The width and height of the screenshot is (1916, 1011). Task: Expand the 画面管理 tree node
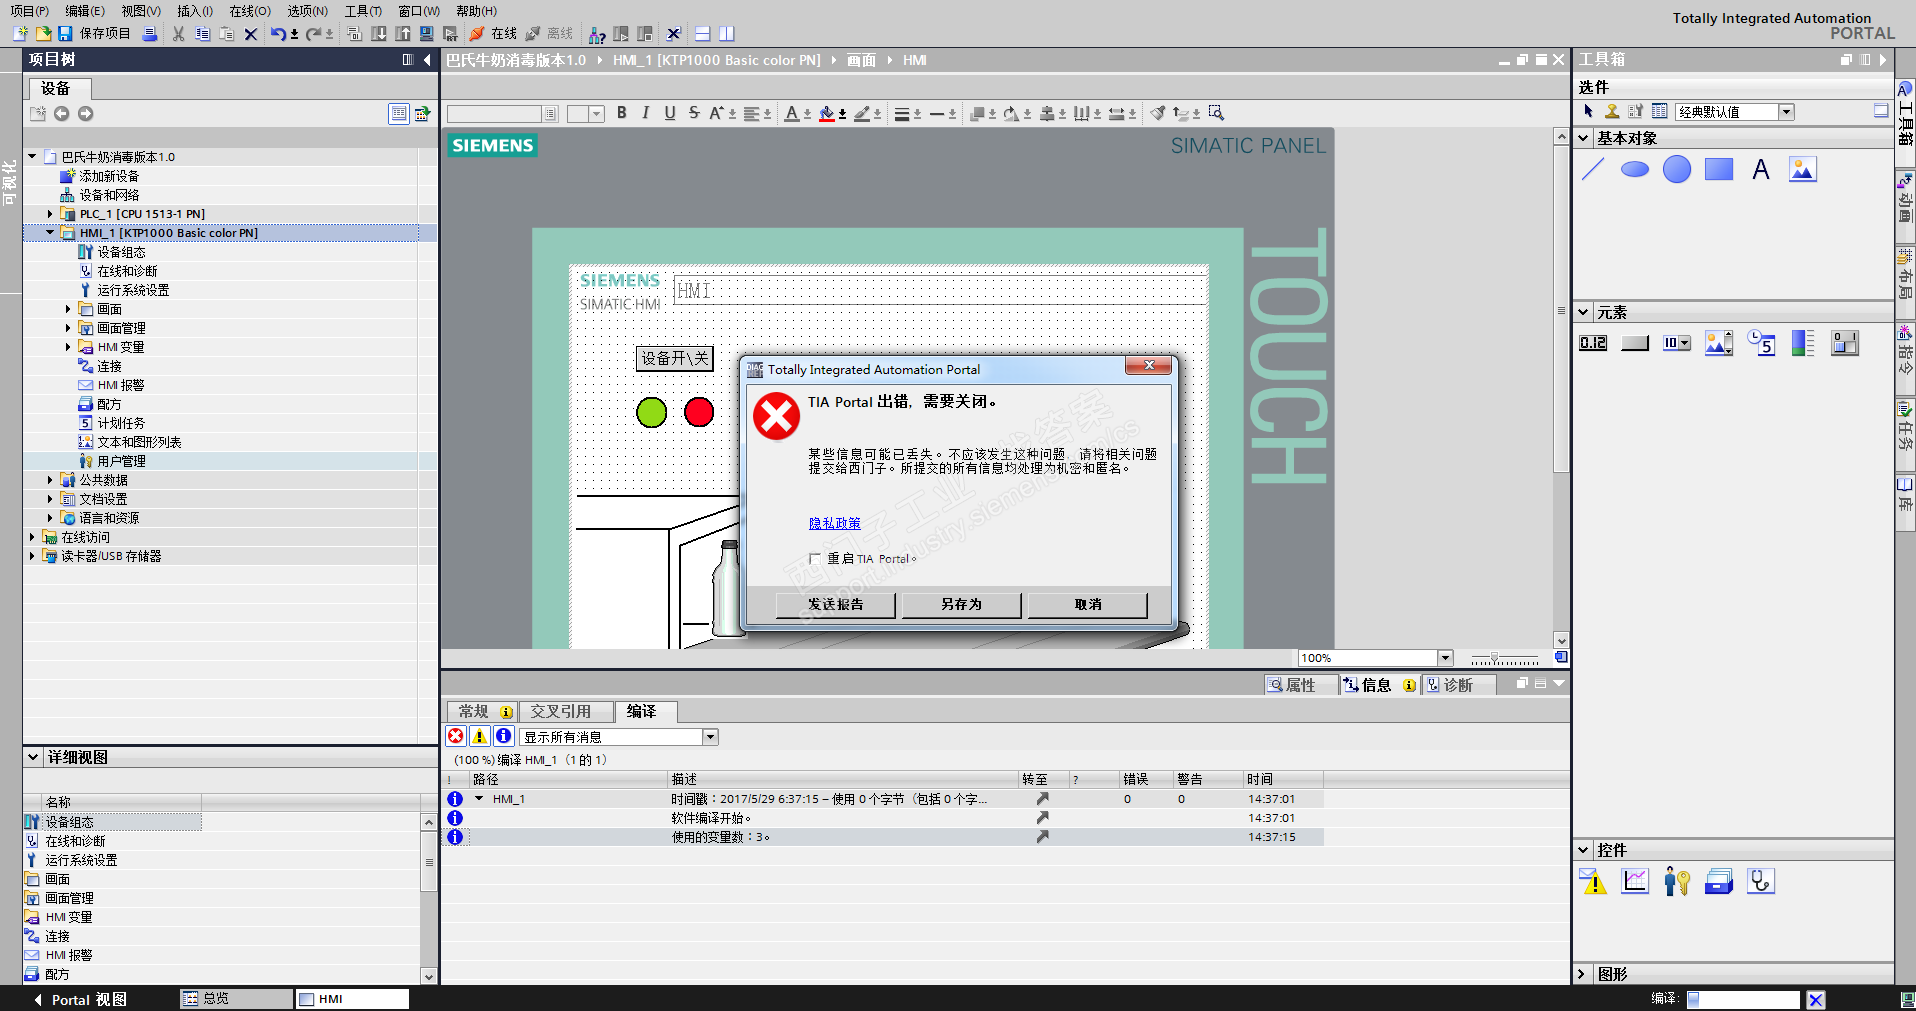68,328
